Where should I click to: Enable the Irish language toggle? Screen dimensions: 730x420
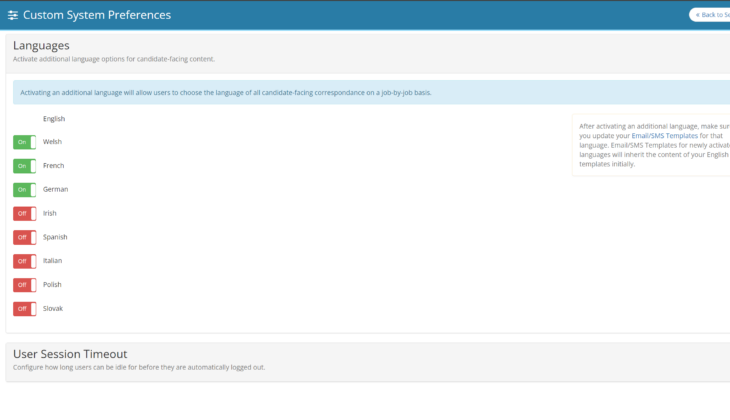(x=24, y=214)
